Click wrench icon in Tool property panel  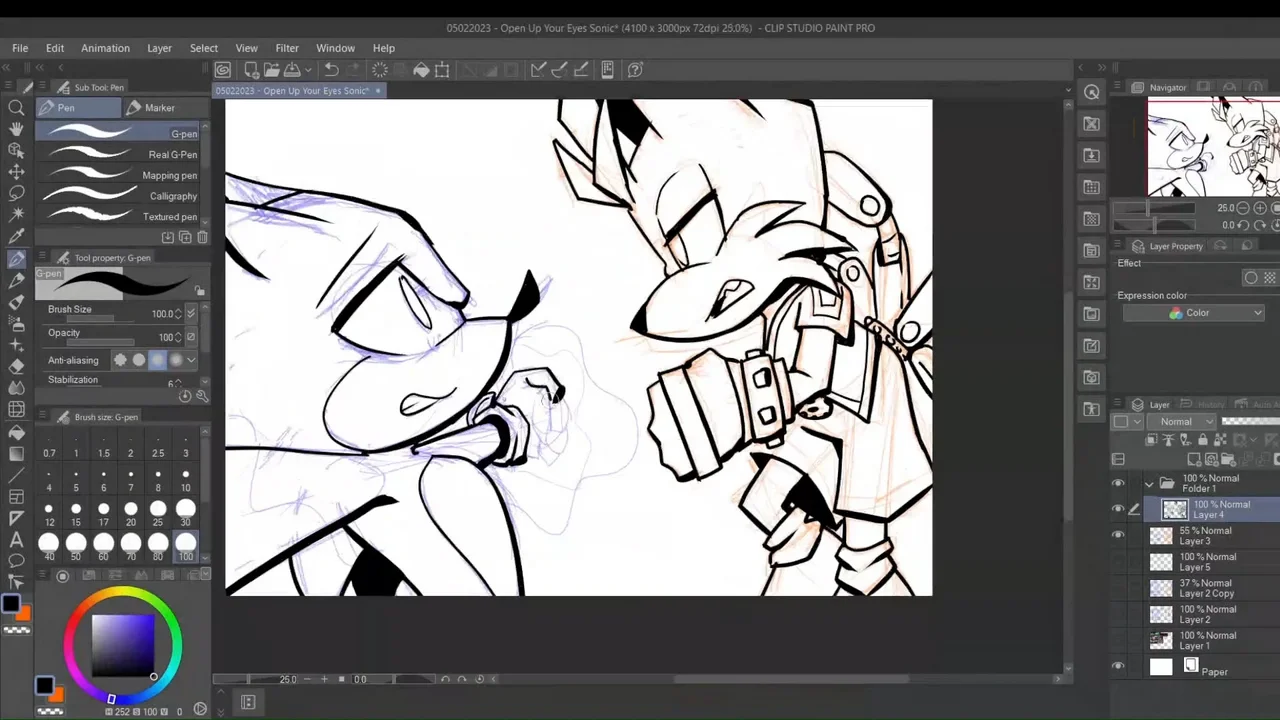pyautogui.click(x=203, y=396)
